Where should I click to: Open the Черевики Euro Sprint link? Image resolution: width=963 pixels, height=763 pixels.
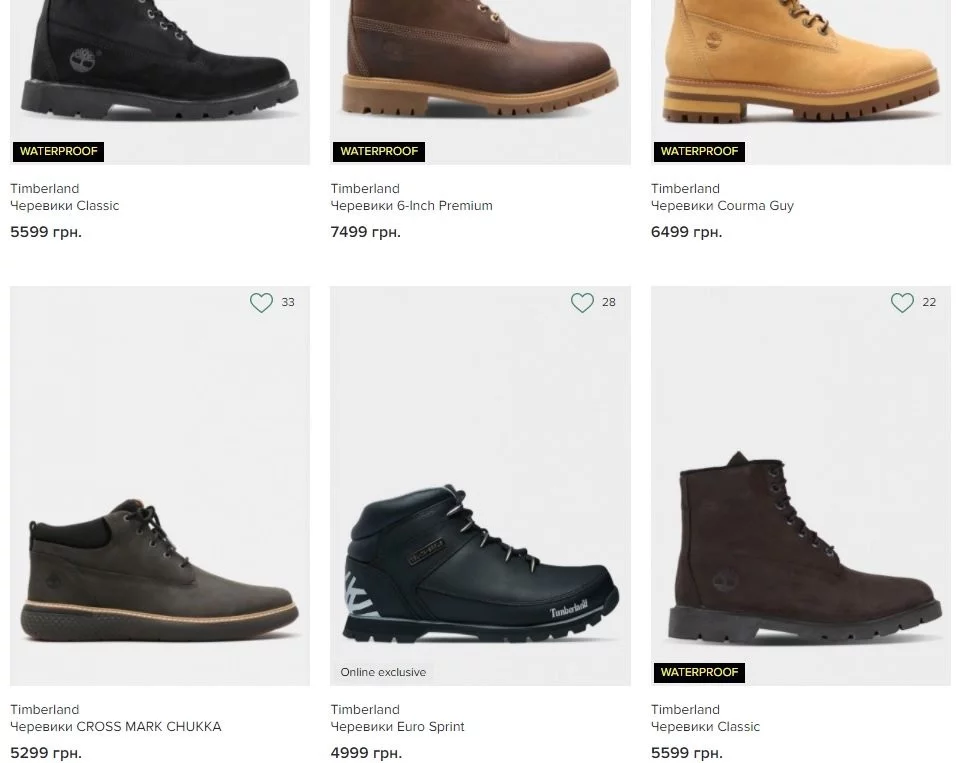(x=397, y=727)
